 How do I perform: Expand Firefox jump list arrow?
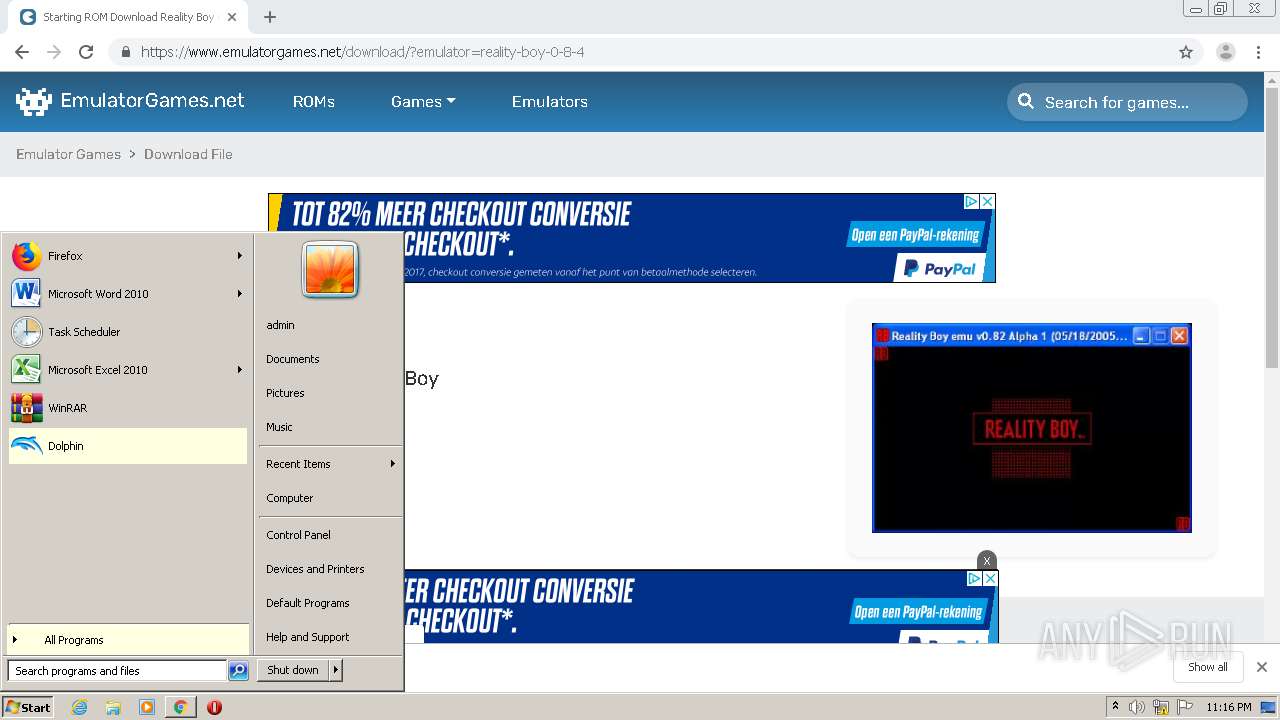pos(240,256)
